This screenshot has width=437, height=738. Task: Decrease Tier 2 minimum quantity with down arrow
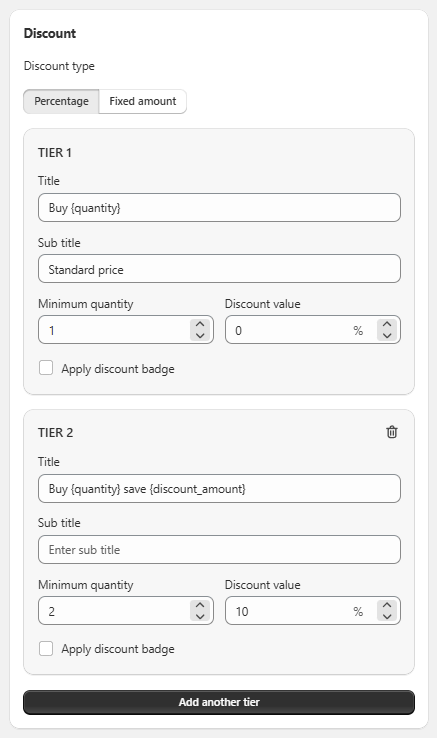200,616
